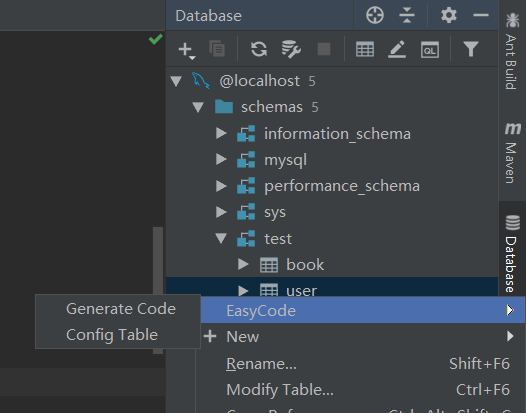The image size is (526, 413).
Task: Click the Edit Source pencil icon
Action: 397,49
